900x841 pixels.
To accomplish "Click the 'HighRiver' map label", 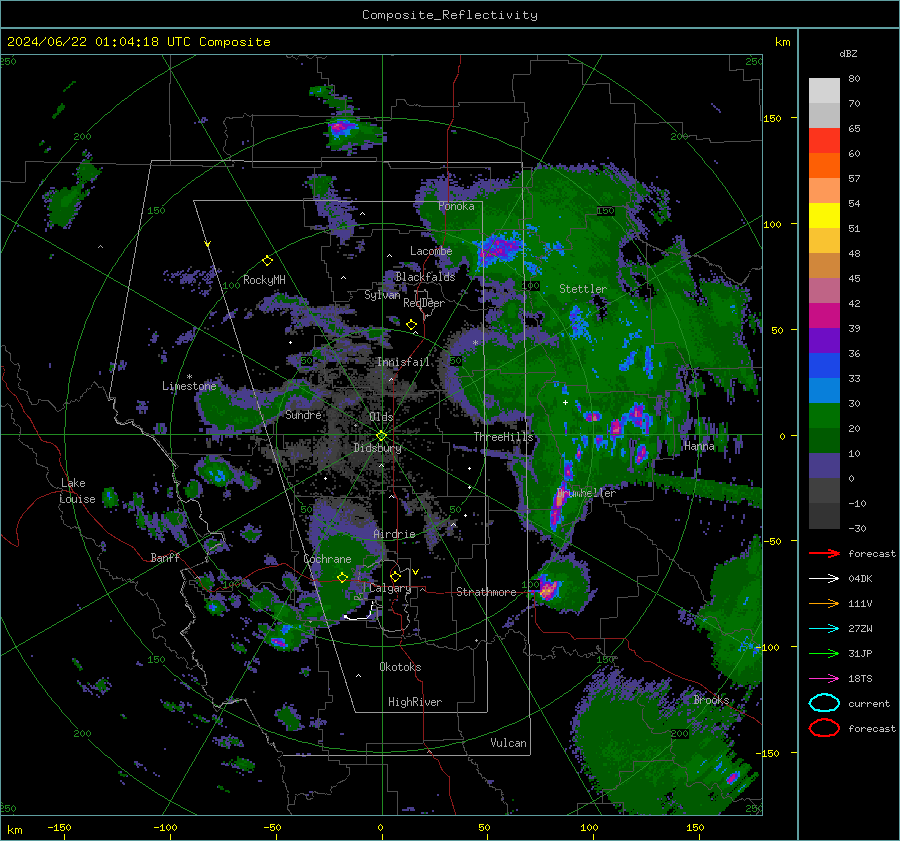I will [415, 702].
